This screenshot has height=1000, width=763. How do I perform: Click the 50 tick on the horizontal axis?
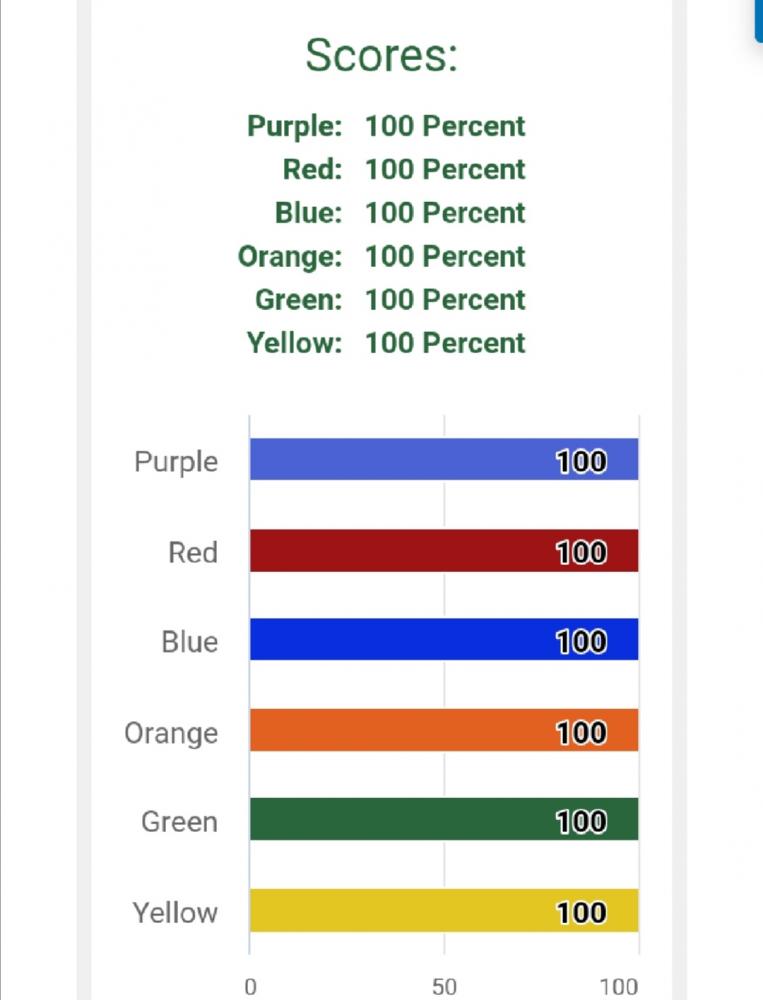pyautogui.click(x=444, y=987)
